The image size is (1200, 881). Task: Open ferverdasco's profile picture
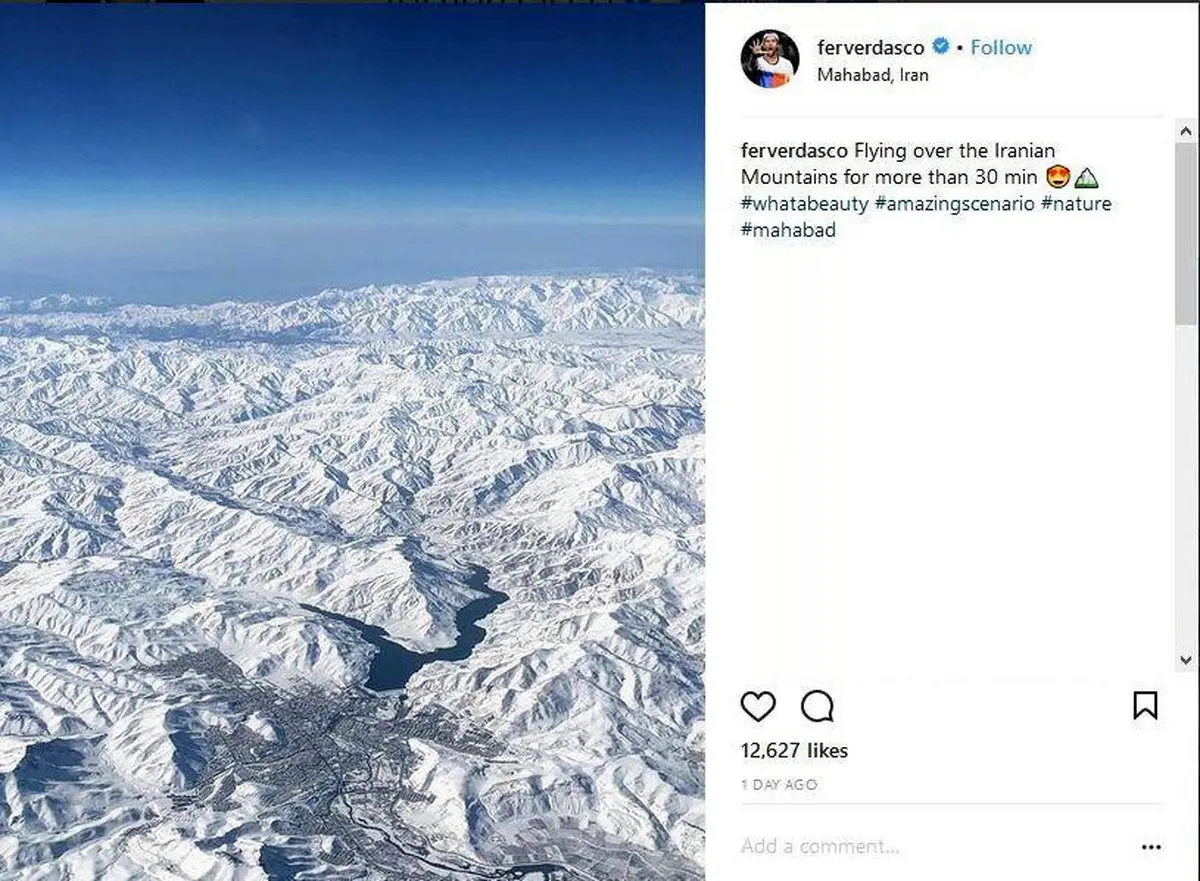coord(770,60)
